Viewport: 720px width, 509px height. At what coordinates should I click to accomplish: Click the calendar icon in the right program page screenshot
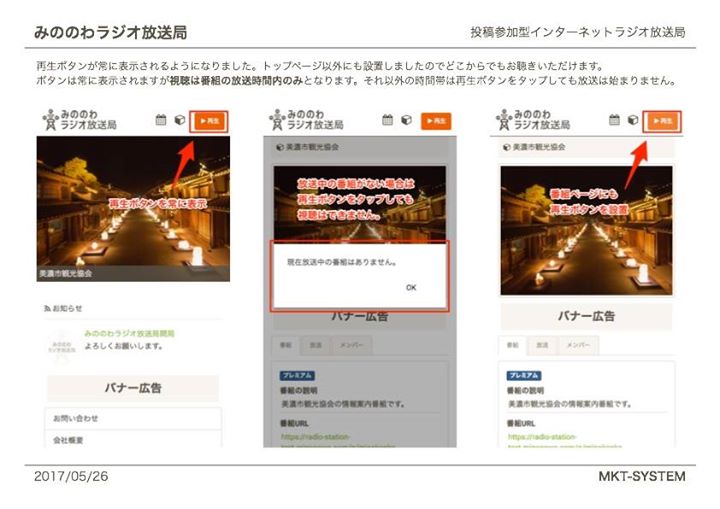tap(614, 120)
